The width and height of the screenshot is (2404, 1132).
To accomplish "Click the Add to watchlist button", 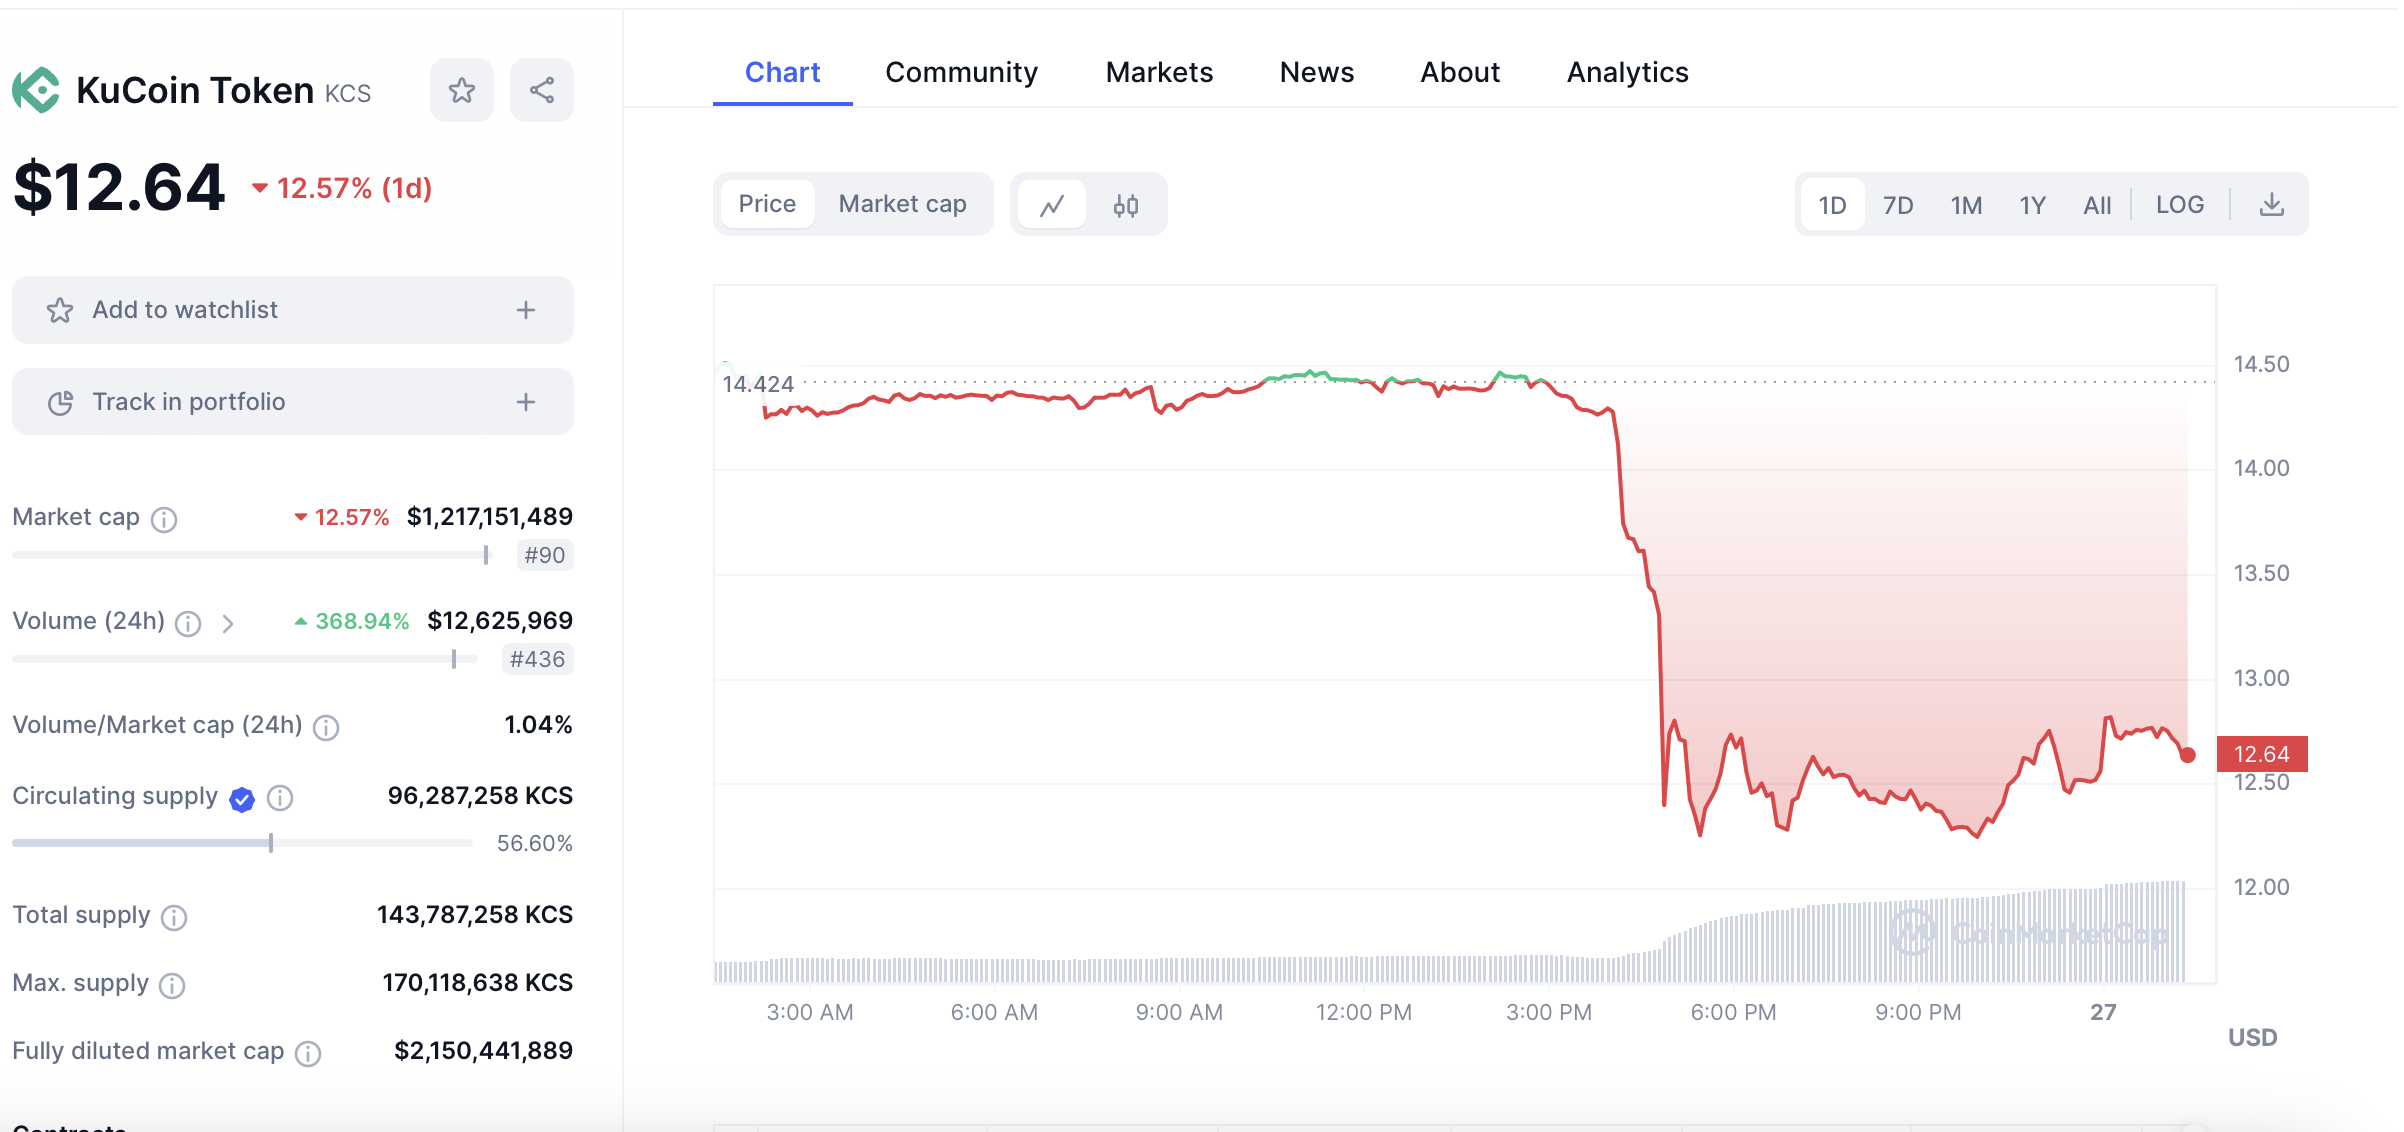I will tap(185, 310).
